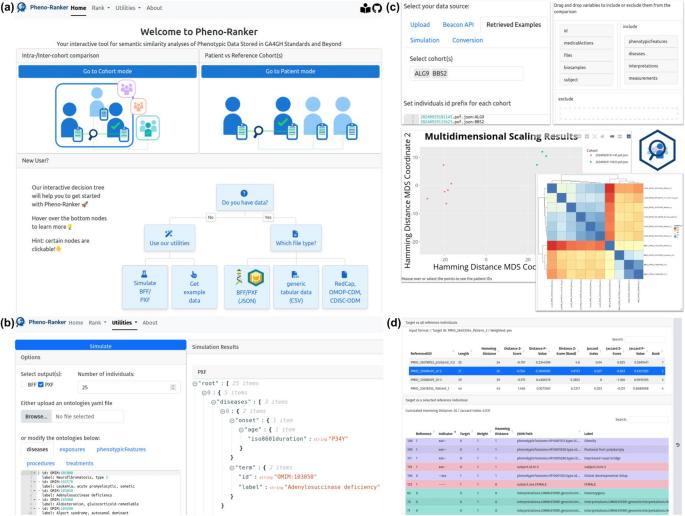Image resolution: width=685 pixels, height=516 pixels.
Task: Click the vertical scrollbar in panel (d)
Action: coord(678,416)
